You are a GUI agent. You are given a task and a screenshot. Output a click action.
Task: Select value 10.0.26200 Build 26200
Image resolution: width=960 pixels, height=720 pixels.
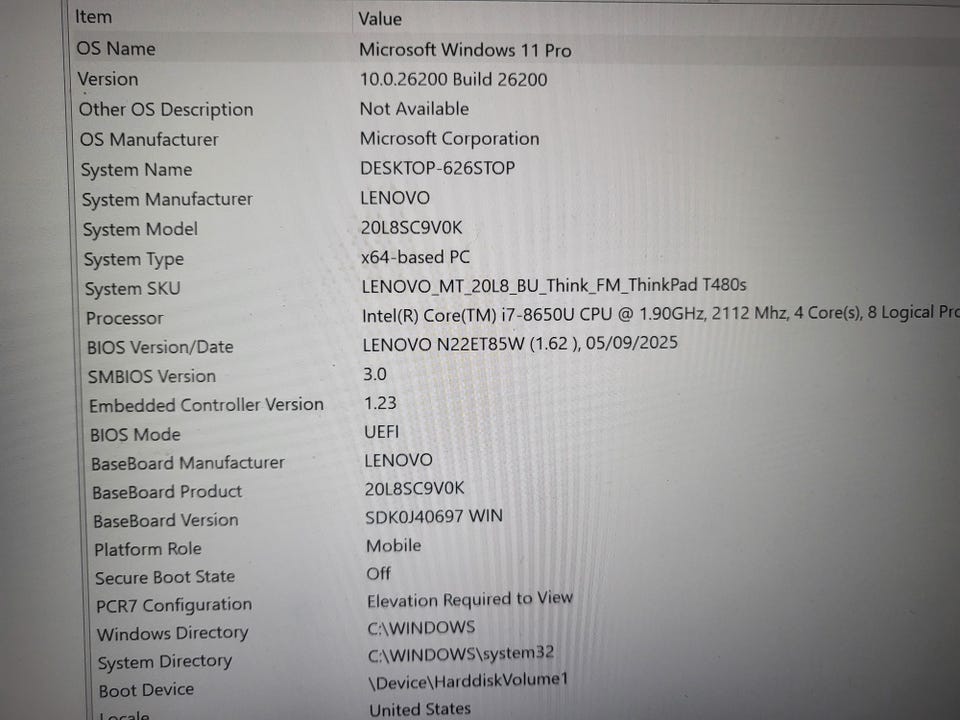click(454, 80)
